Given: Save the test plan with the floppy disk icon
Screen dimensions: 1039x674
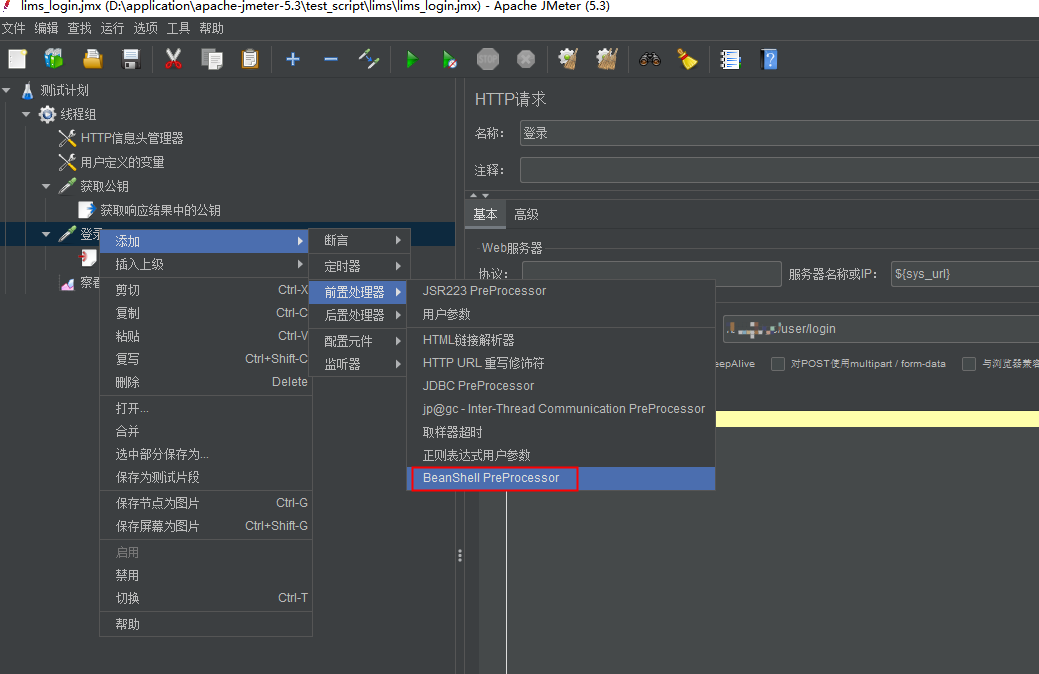Looking at the screenshot, I should pos(131,59).
